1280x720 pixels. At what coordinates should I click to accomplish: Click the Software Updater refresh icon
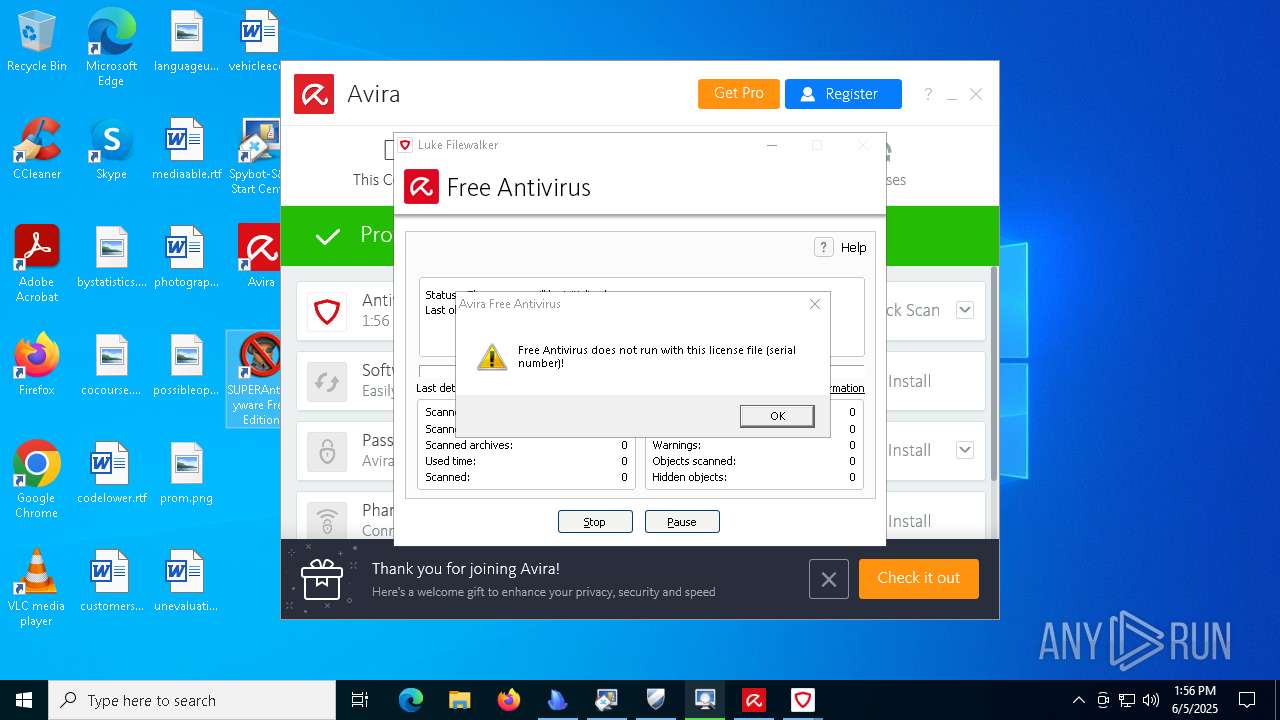coord(327,381)
